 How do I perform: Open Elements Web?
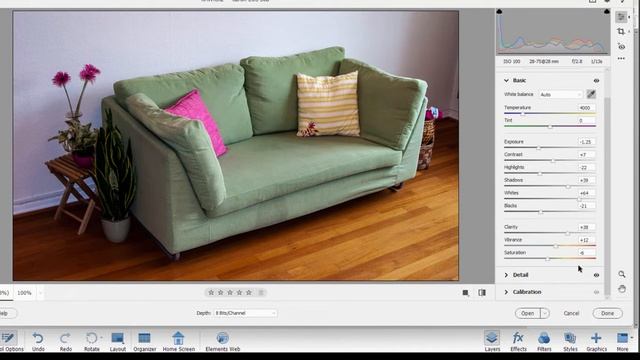click(x=222, y=341)
